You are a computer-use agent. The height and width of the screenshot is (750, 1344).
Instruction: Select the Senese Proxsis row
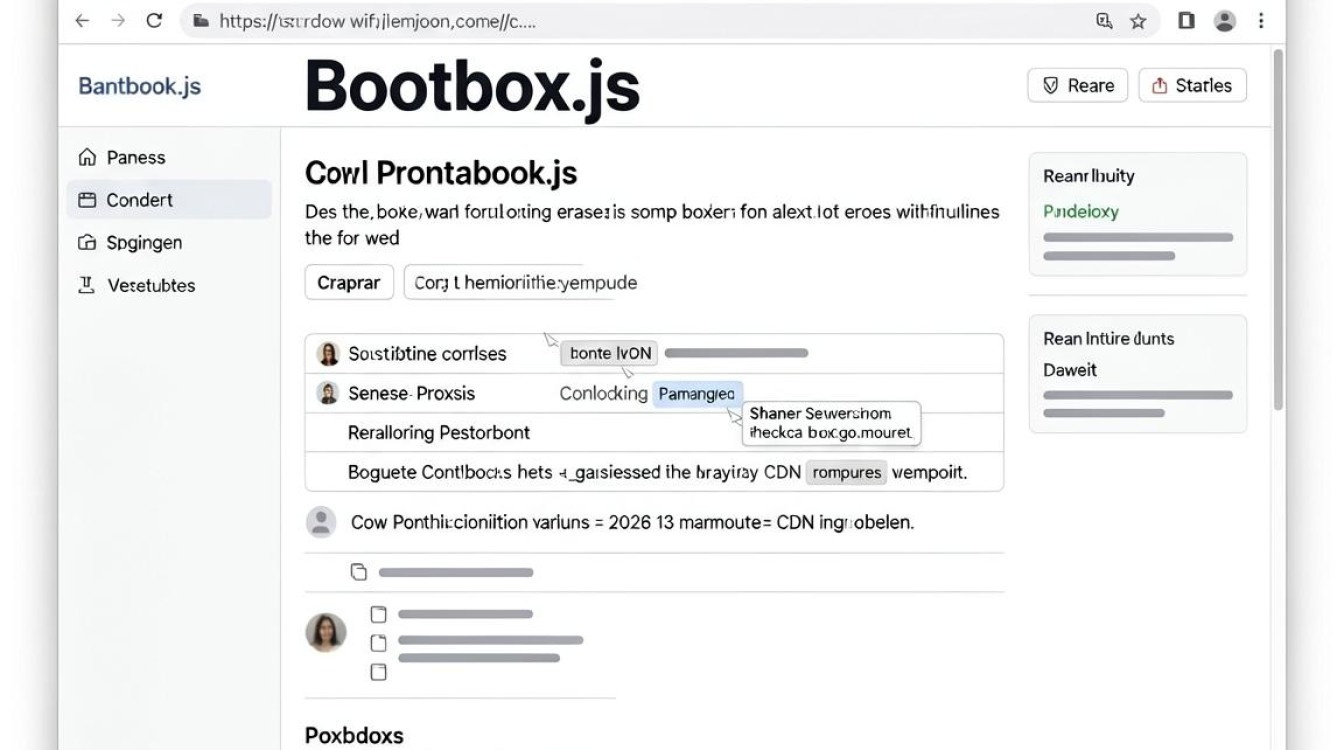pyautogui.click(x=654, y=393)
